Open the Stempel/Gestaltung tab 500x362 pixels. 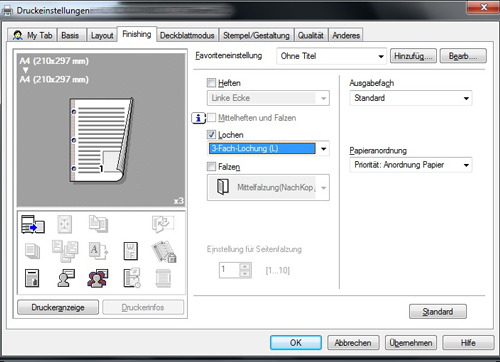coord(256,35)
